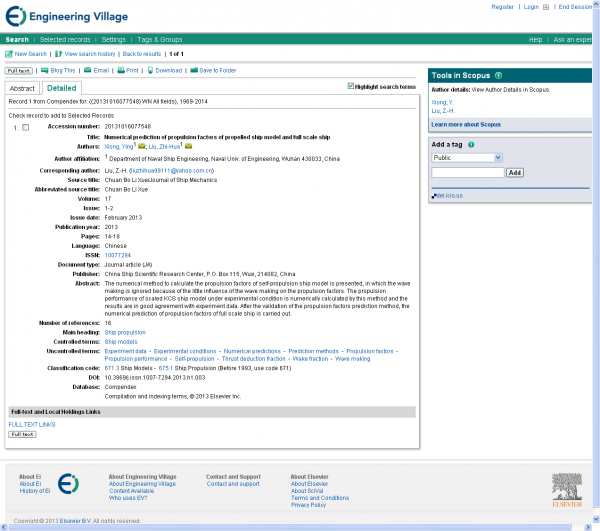Click the del.icio.us link

tap(449, 195)
